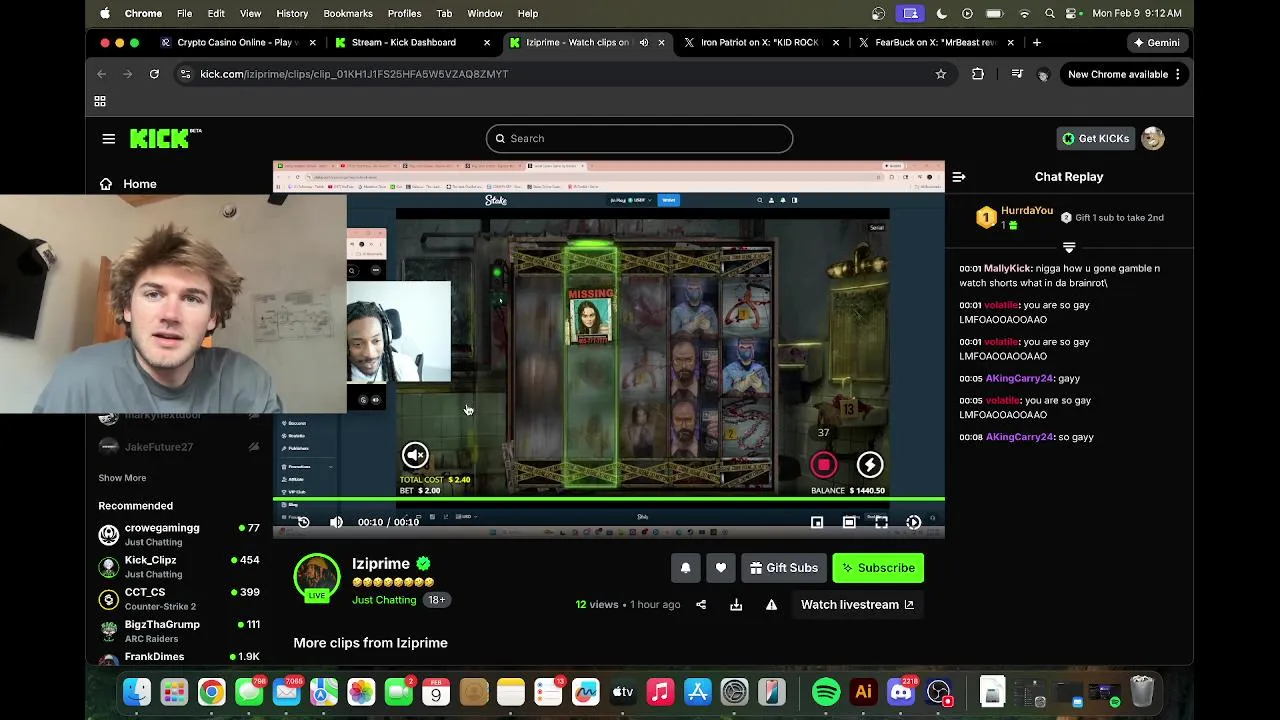Image resolution: width=1280 pixels, height=720 pixels.
Task: Open Spotlight search in menu bar
Action: click(x=1050, y=14)
